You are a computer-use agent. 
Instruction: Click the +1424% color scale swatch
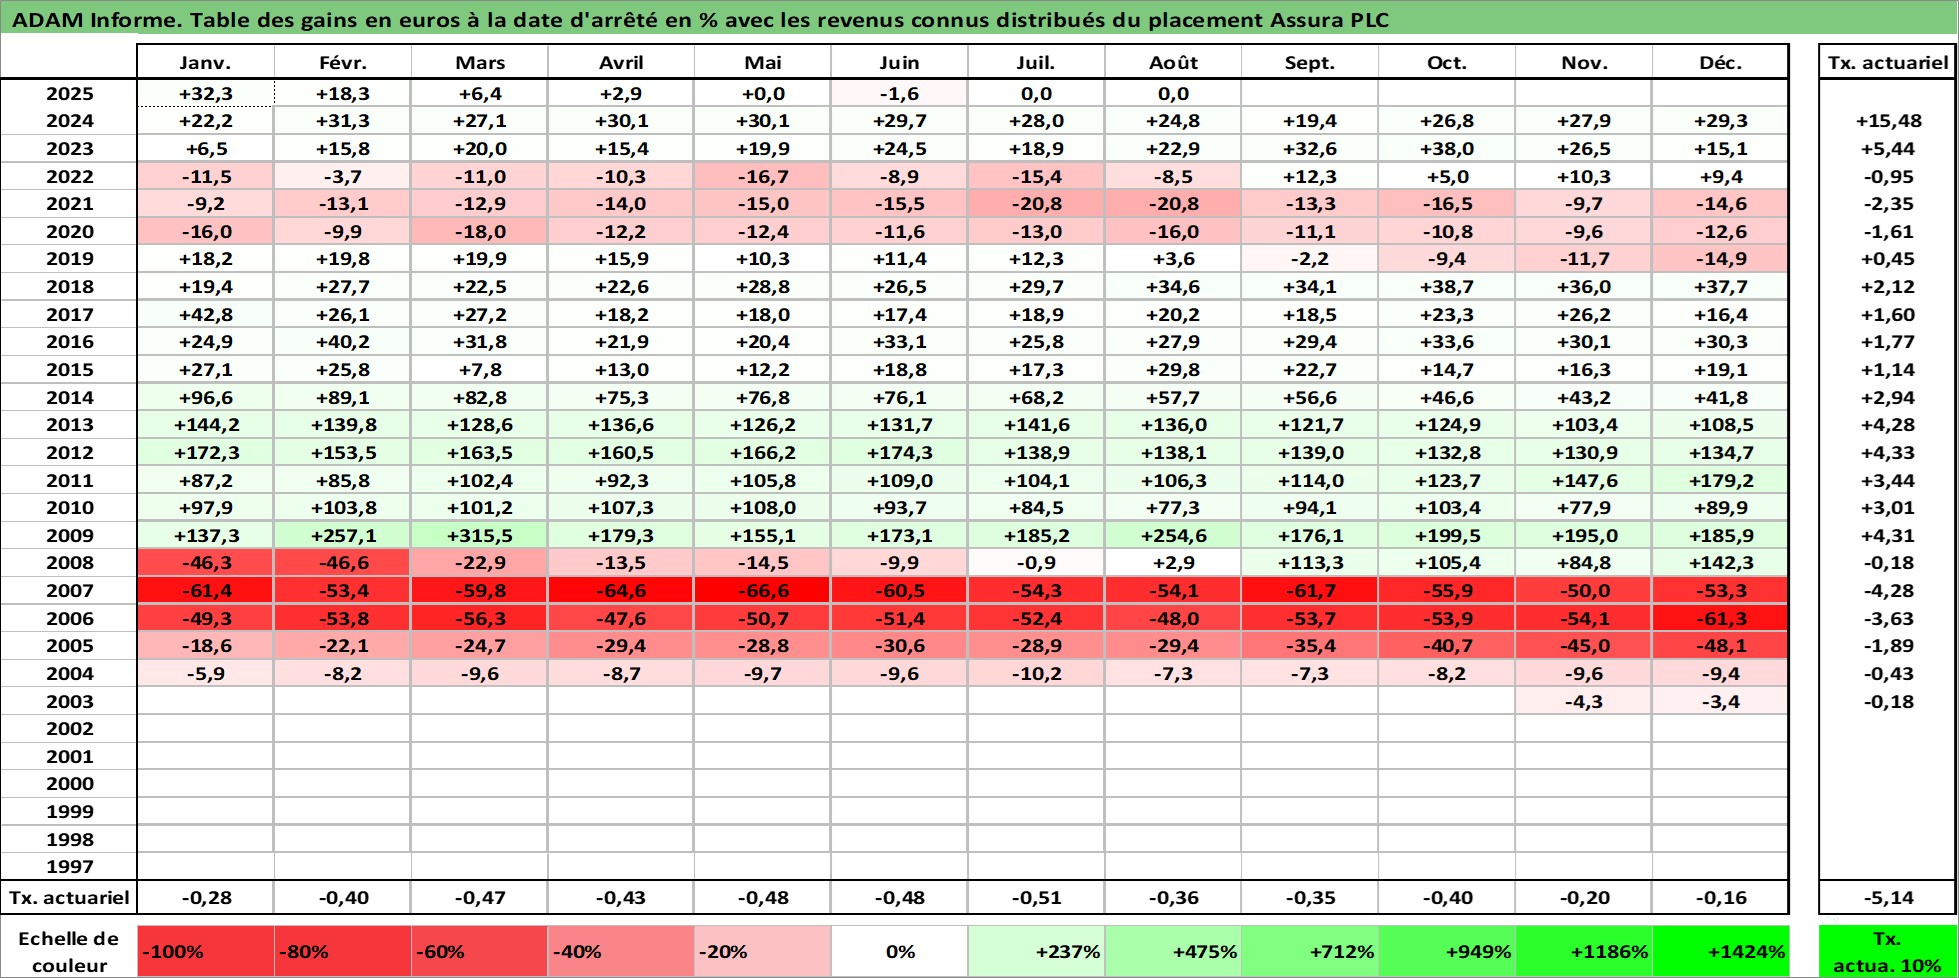[x=1721, y=951]
